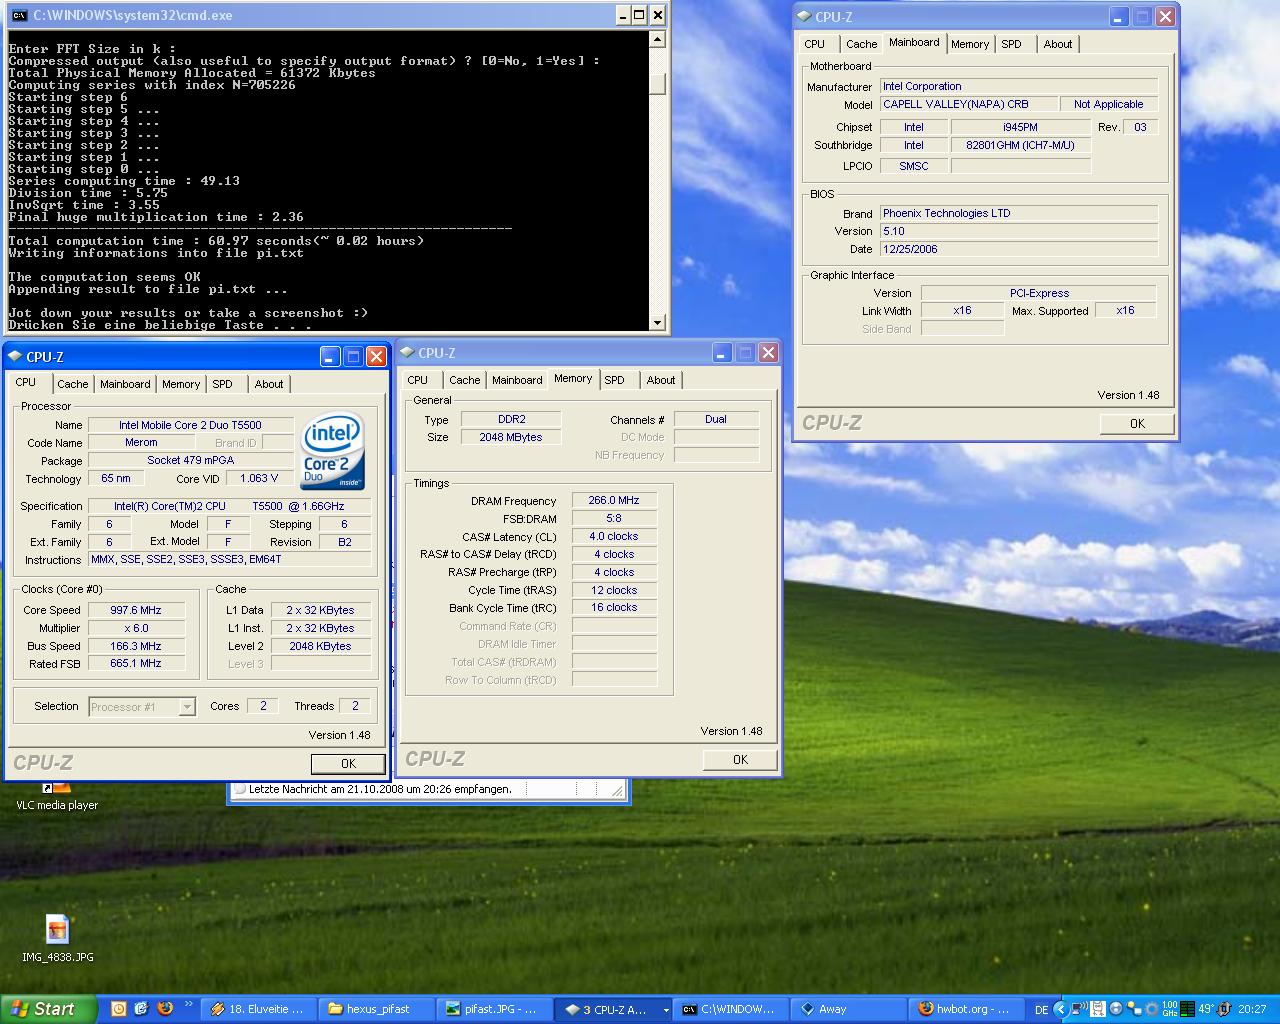Screen dimensions: 1280x1024
Task: Open Cache tab in Mainboard window
Action: point(861,44)
